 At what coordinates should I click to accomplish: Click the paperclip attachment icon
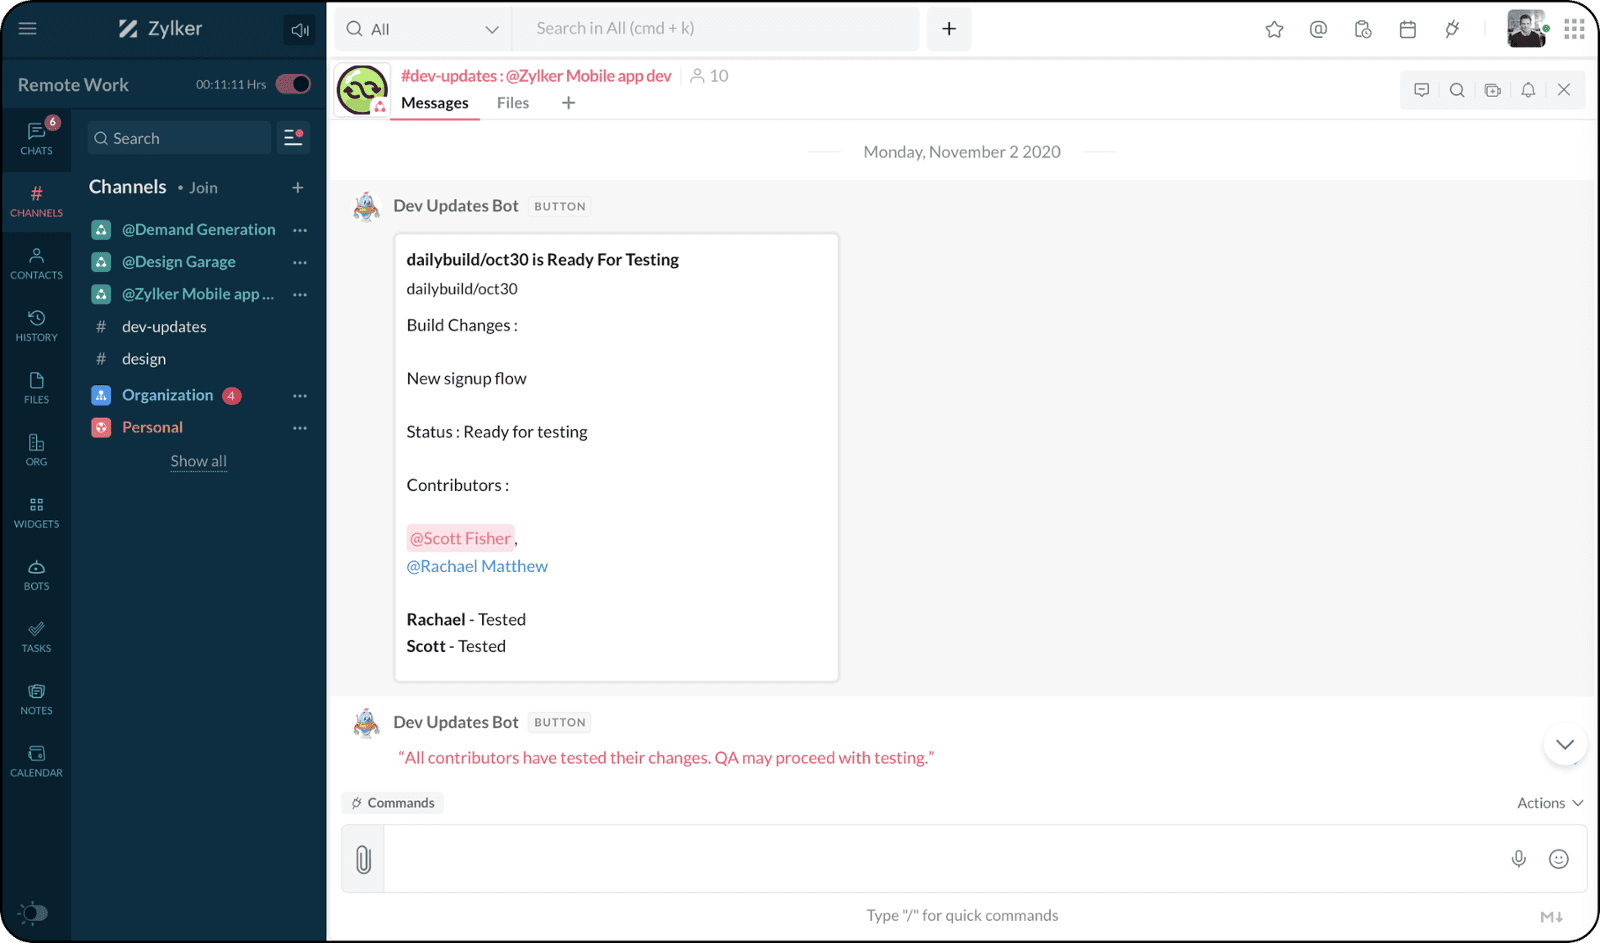coord(363,859)
